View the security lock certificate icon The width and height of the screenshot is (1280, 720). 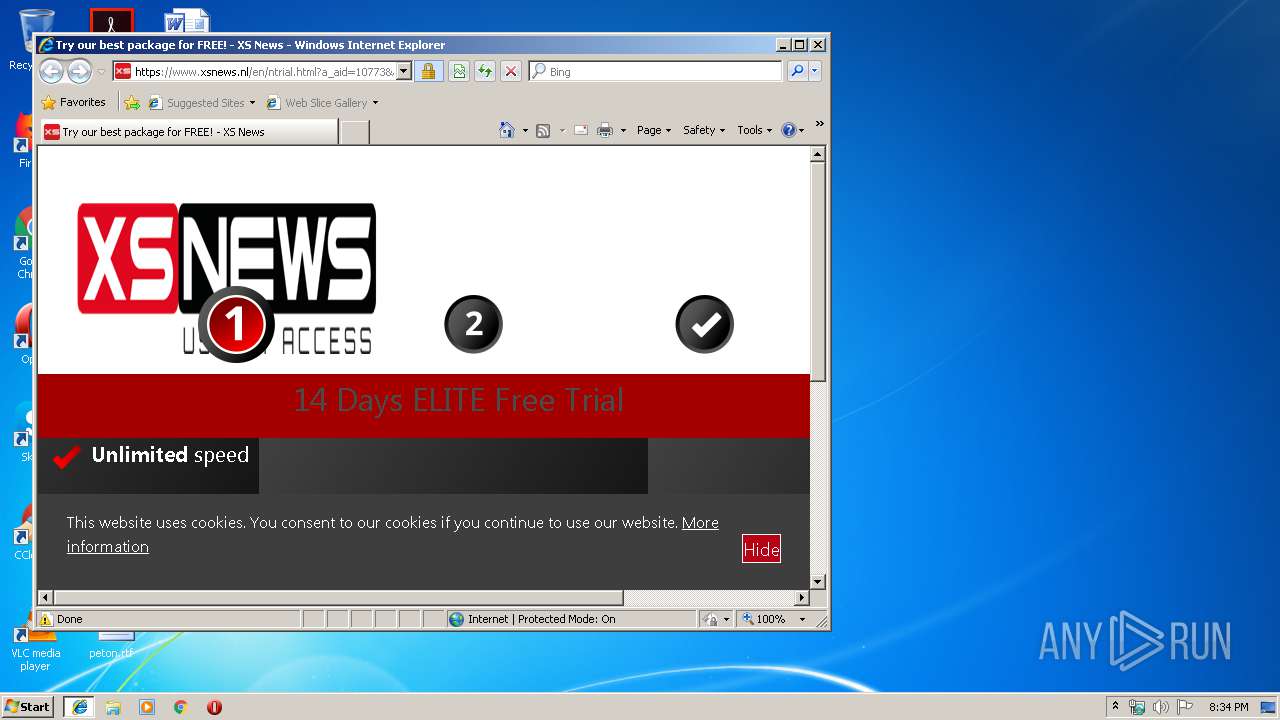pos(428,71)
